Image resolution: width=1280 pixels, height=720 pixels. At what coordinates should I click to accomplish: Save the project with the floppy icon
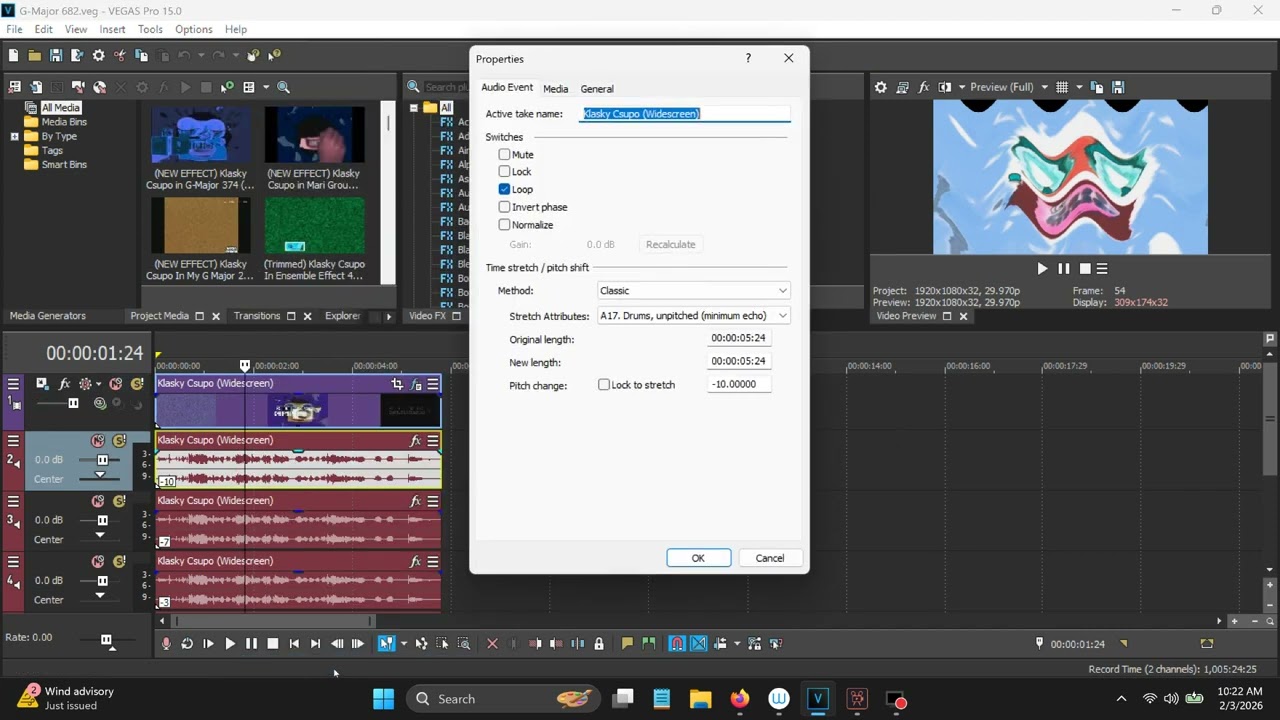coord(56,56)
